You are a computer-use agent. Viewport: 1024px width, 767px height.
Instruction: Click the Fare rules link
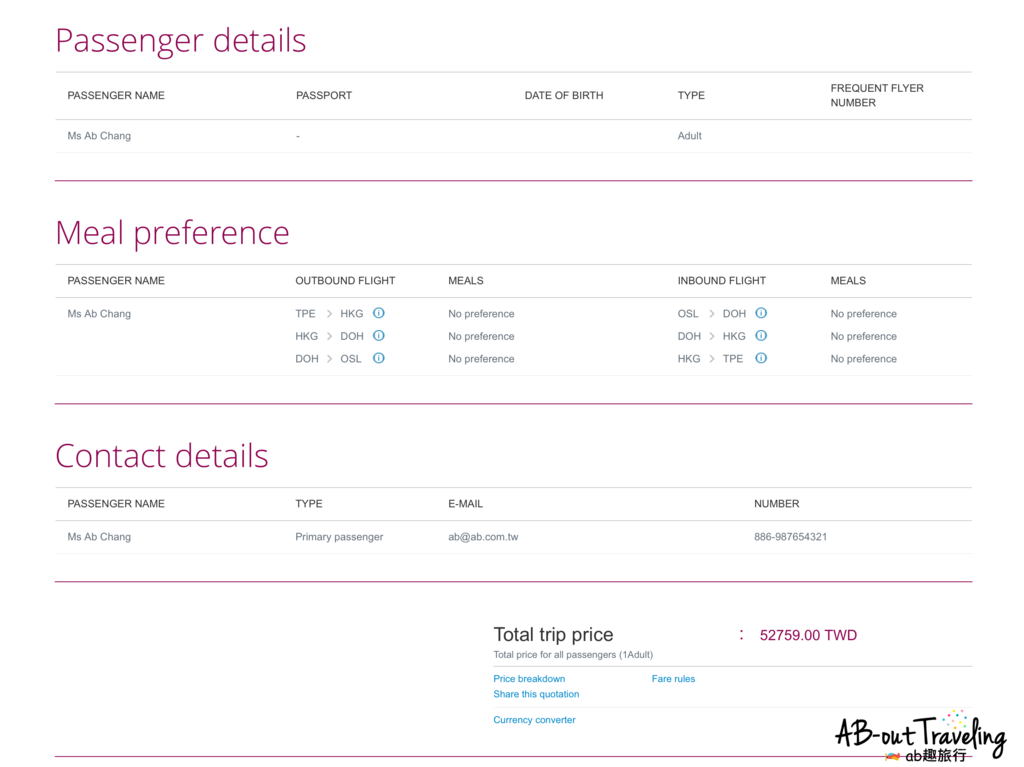point(673,679)
